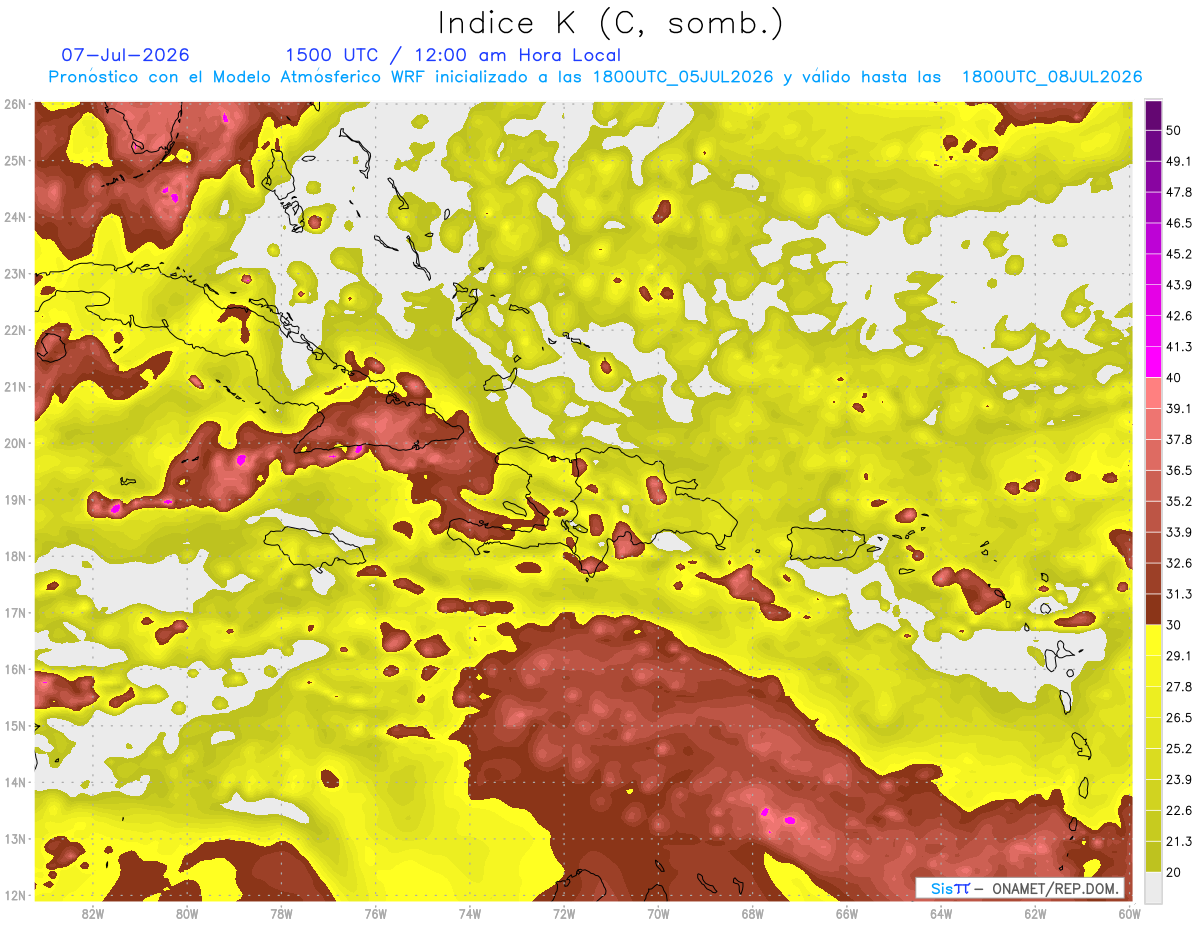Click the colorbar value "29.1"

click(x=1178, y=655)
